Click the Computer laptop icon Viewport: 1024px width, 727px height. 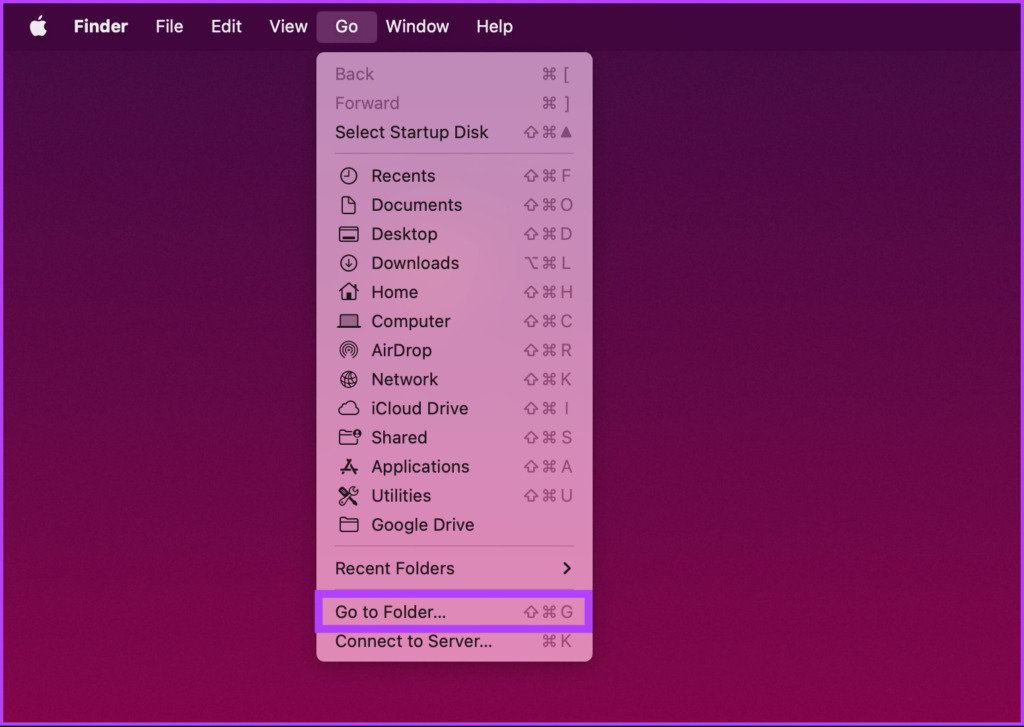349,321
